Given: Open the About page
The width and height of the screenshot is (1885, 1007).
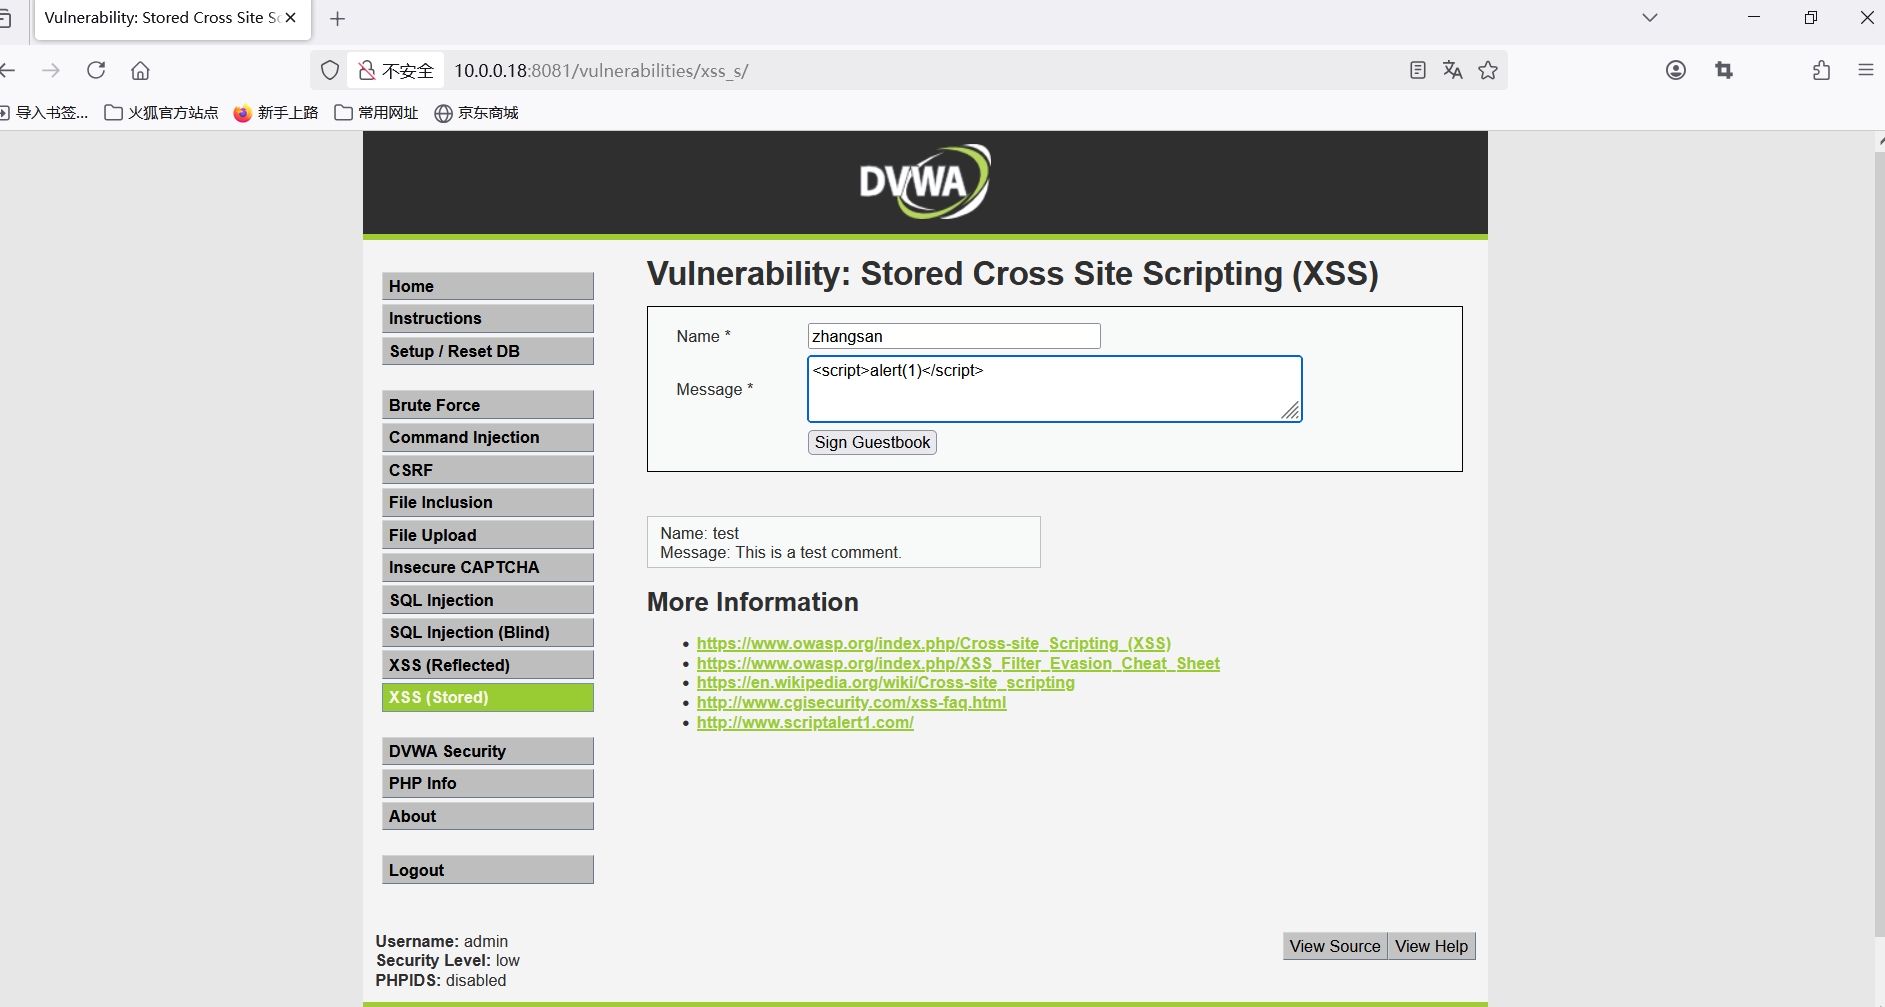Looking at the screenshot, I should [488, 816].
